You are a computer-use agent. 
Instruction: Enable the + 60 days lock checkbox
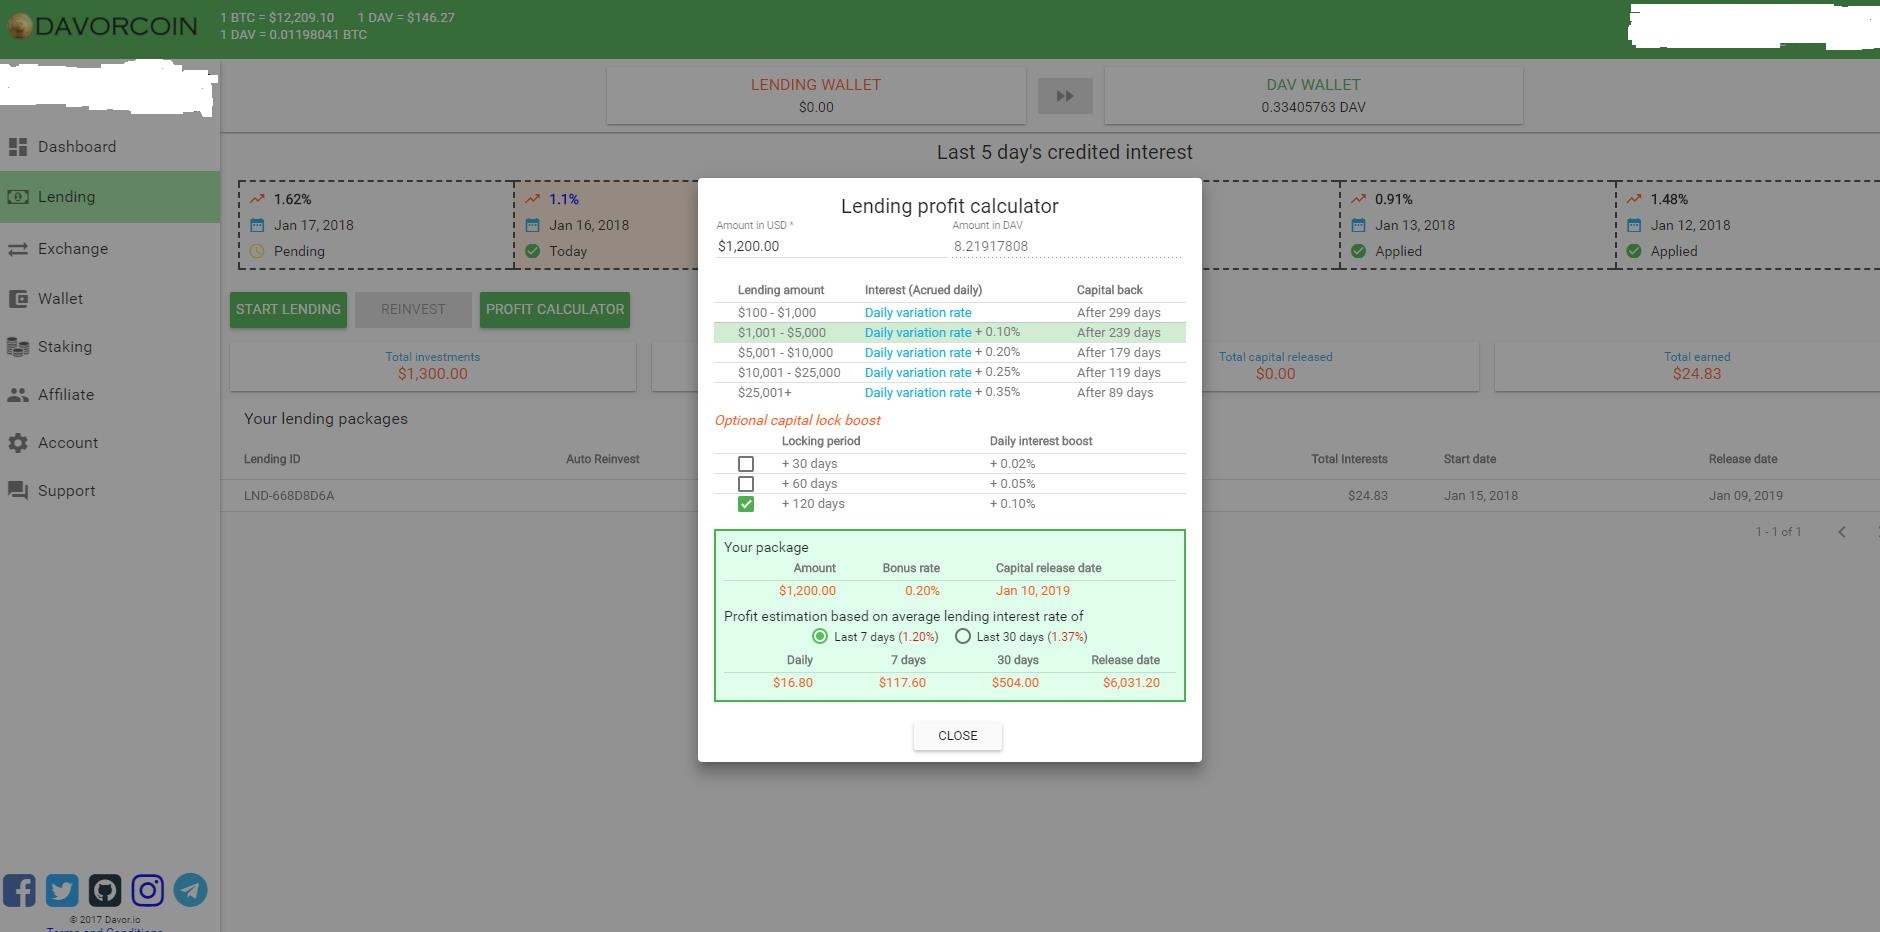tap(746, 484)
